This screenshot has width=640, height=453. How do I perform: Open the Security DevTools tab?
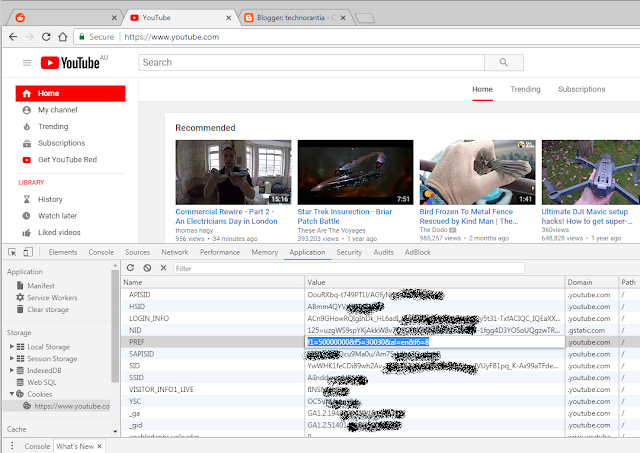point(349,252)
